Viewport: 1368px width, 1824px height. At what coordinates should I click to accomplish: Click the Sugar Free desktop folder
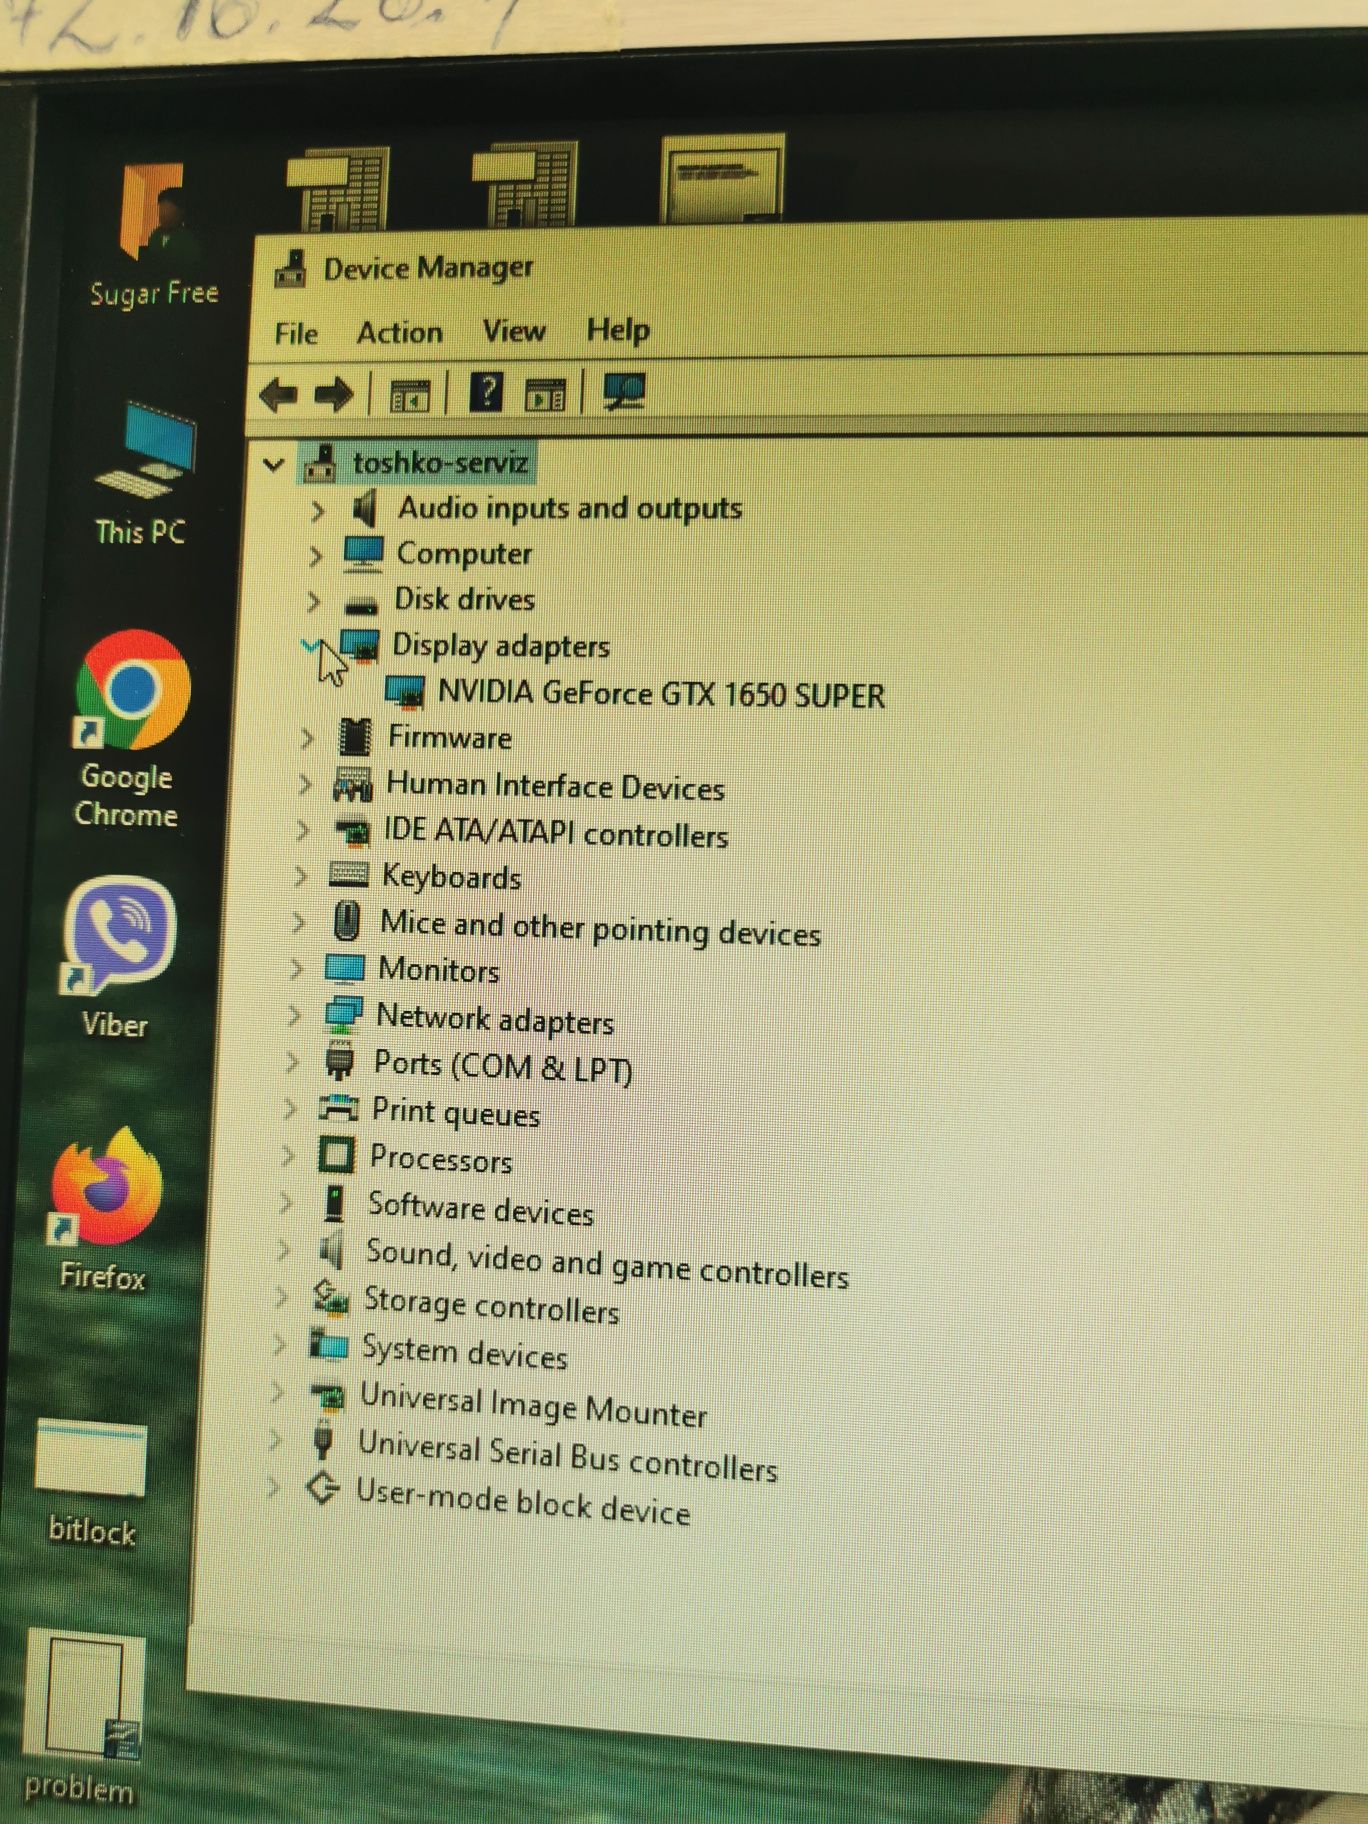coord(153,235)
